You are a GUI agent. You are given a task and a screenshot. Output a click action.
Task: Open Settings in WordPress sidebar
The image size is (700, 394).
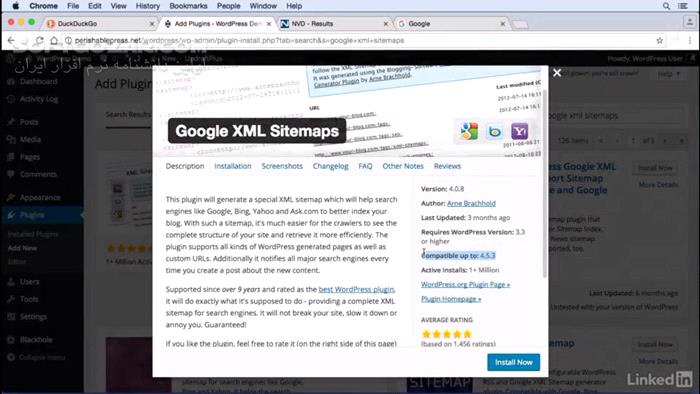tap(33, 317)
